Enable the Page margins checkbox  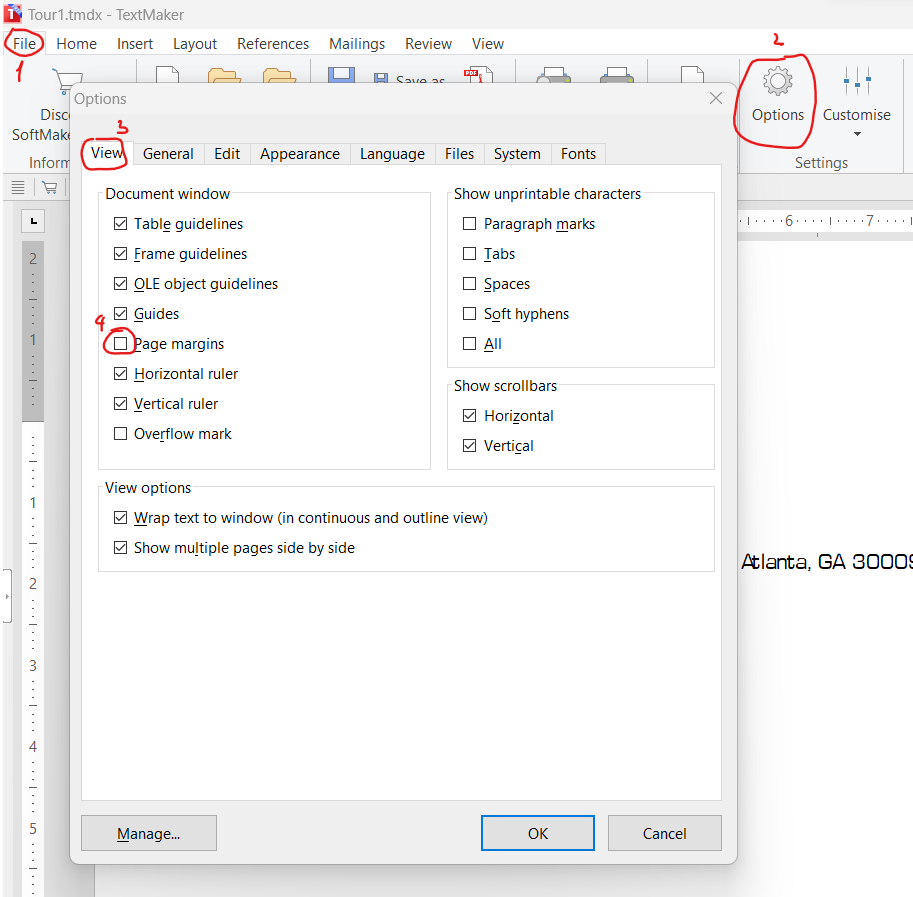click(121, 344)
